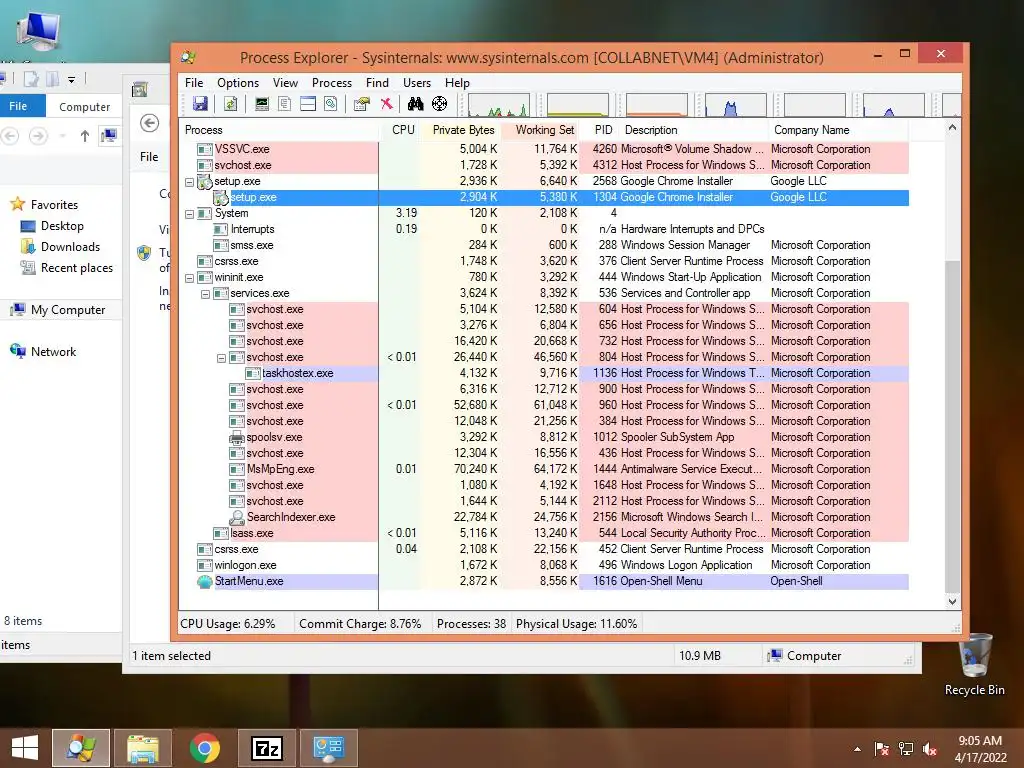The image size is (1024, 768).
Task: Click the Explorer up-arrow navigation icon
Action: click(x=84, y=136)
